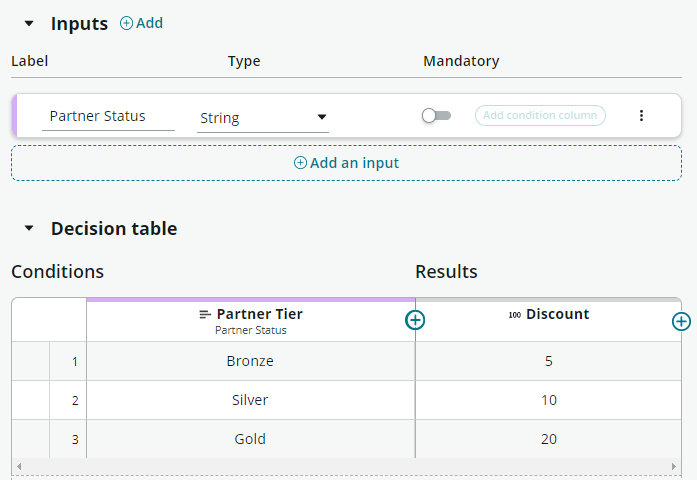
Task: Click the number icon beside Discount
Action: [x=515, y=315]
